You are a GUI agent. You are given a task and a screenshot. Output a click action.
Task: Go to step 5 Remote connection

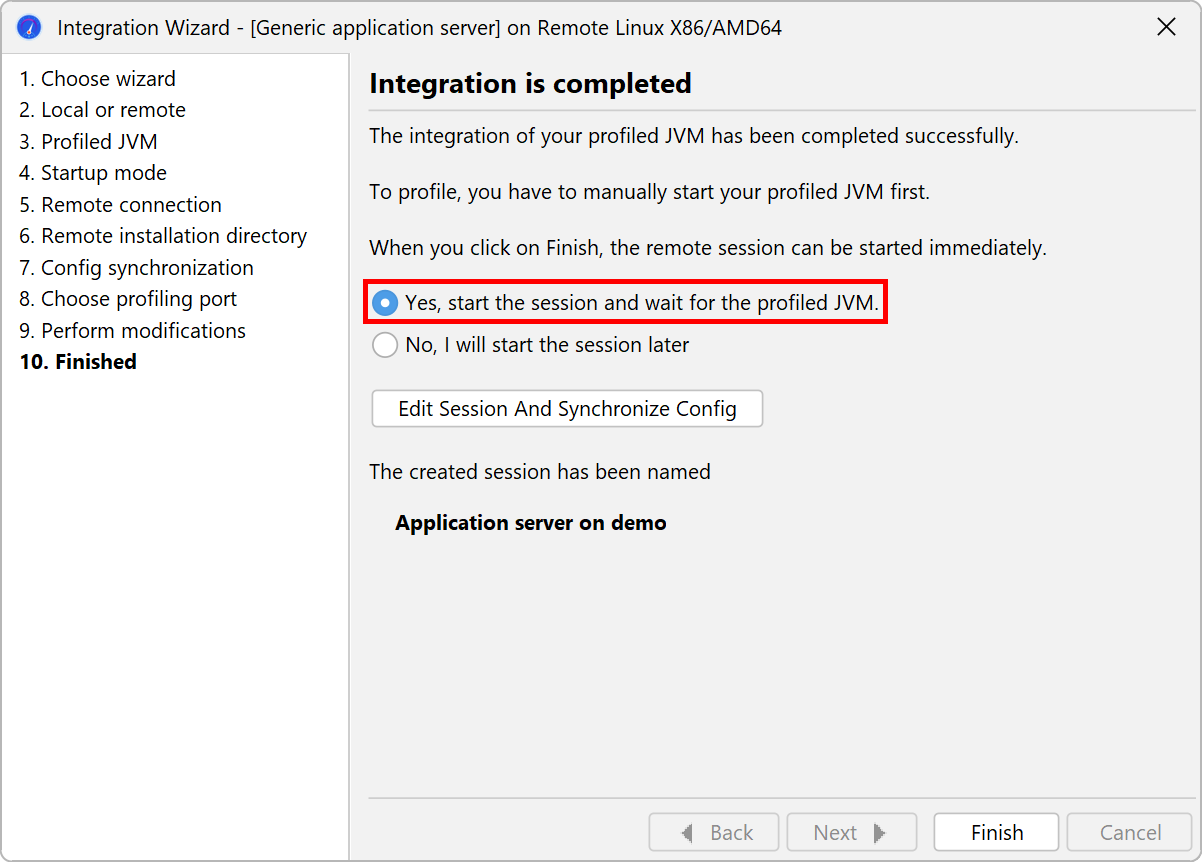pyautogui.click(x=120, y=205)
